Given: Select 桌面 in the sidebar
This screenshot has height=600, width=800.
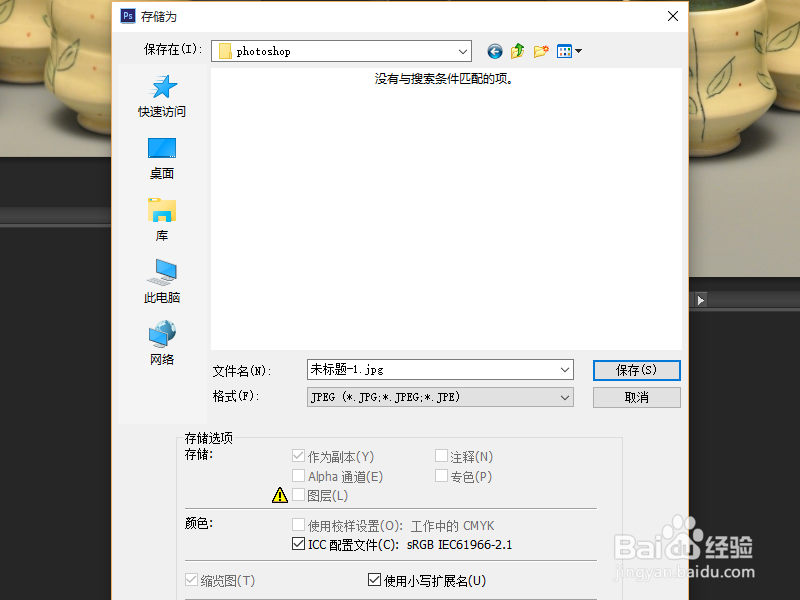Looking at the screenshot, I should point(161,158).
